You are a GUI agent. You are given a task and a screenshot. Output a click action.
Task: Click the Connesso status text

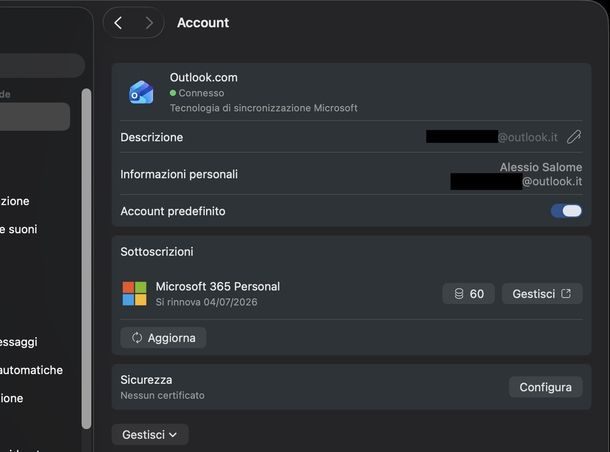(x=201, y=93)
